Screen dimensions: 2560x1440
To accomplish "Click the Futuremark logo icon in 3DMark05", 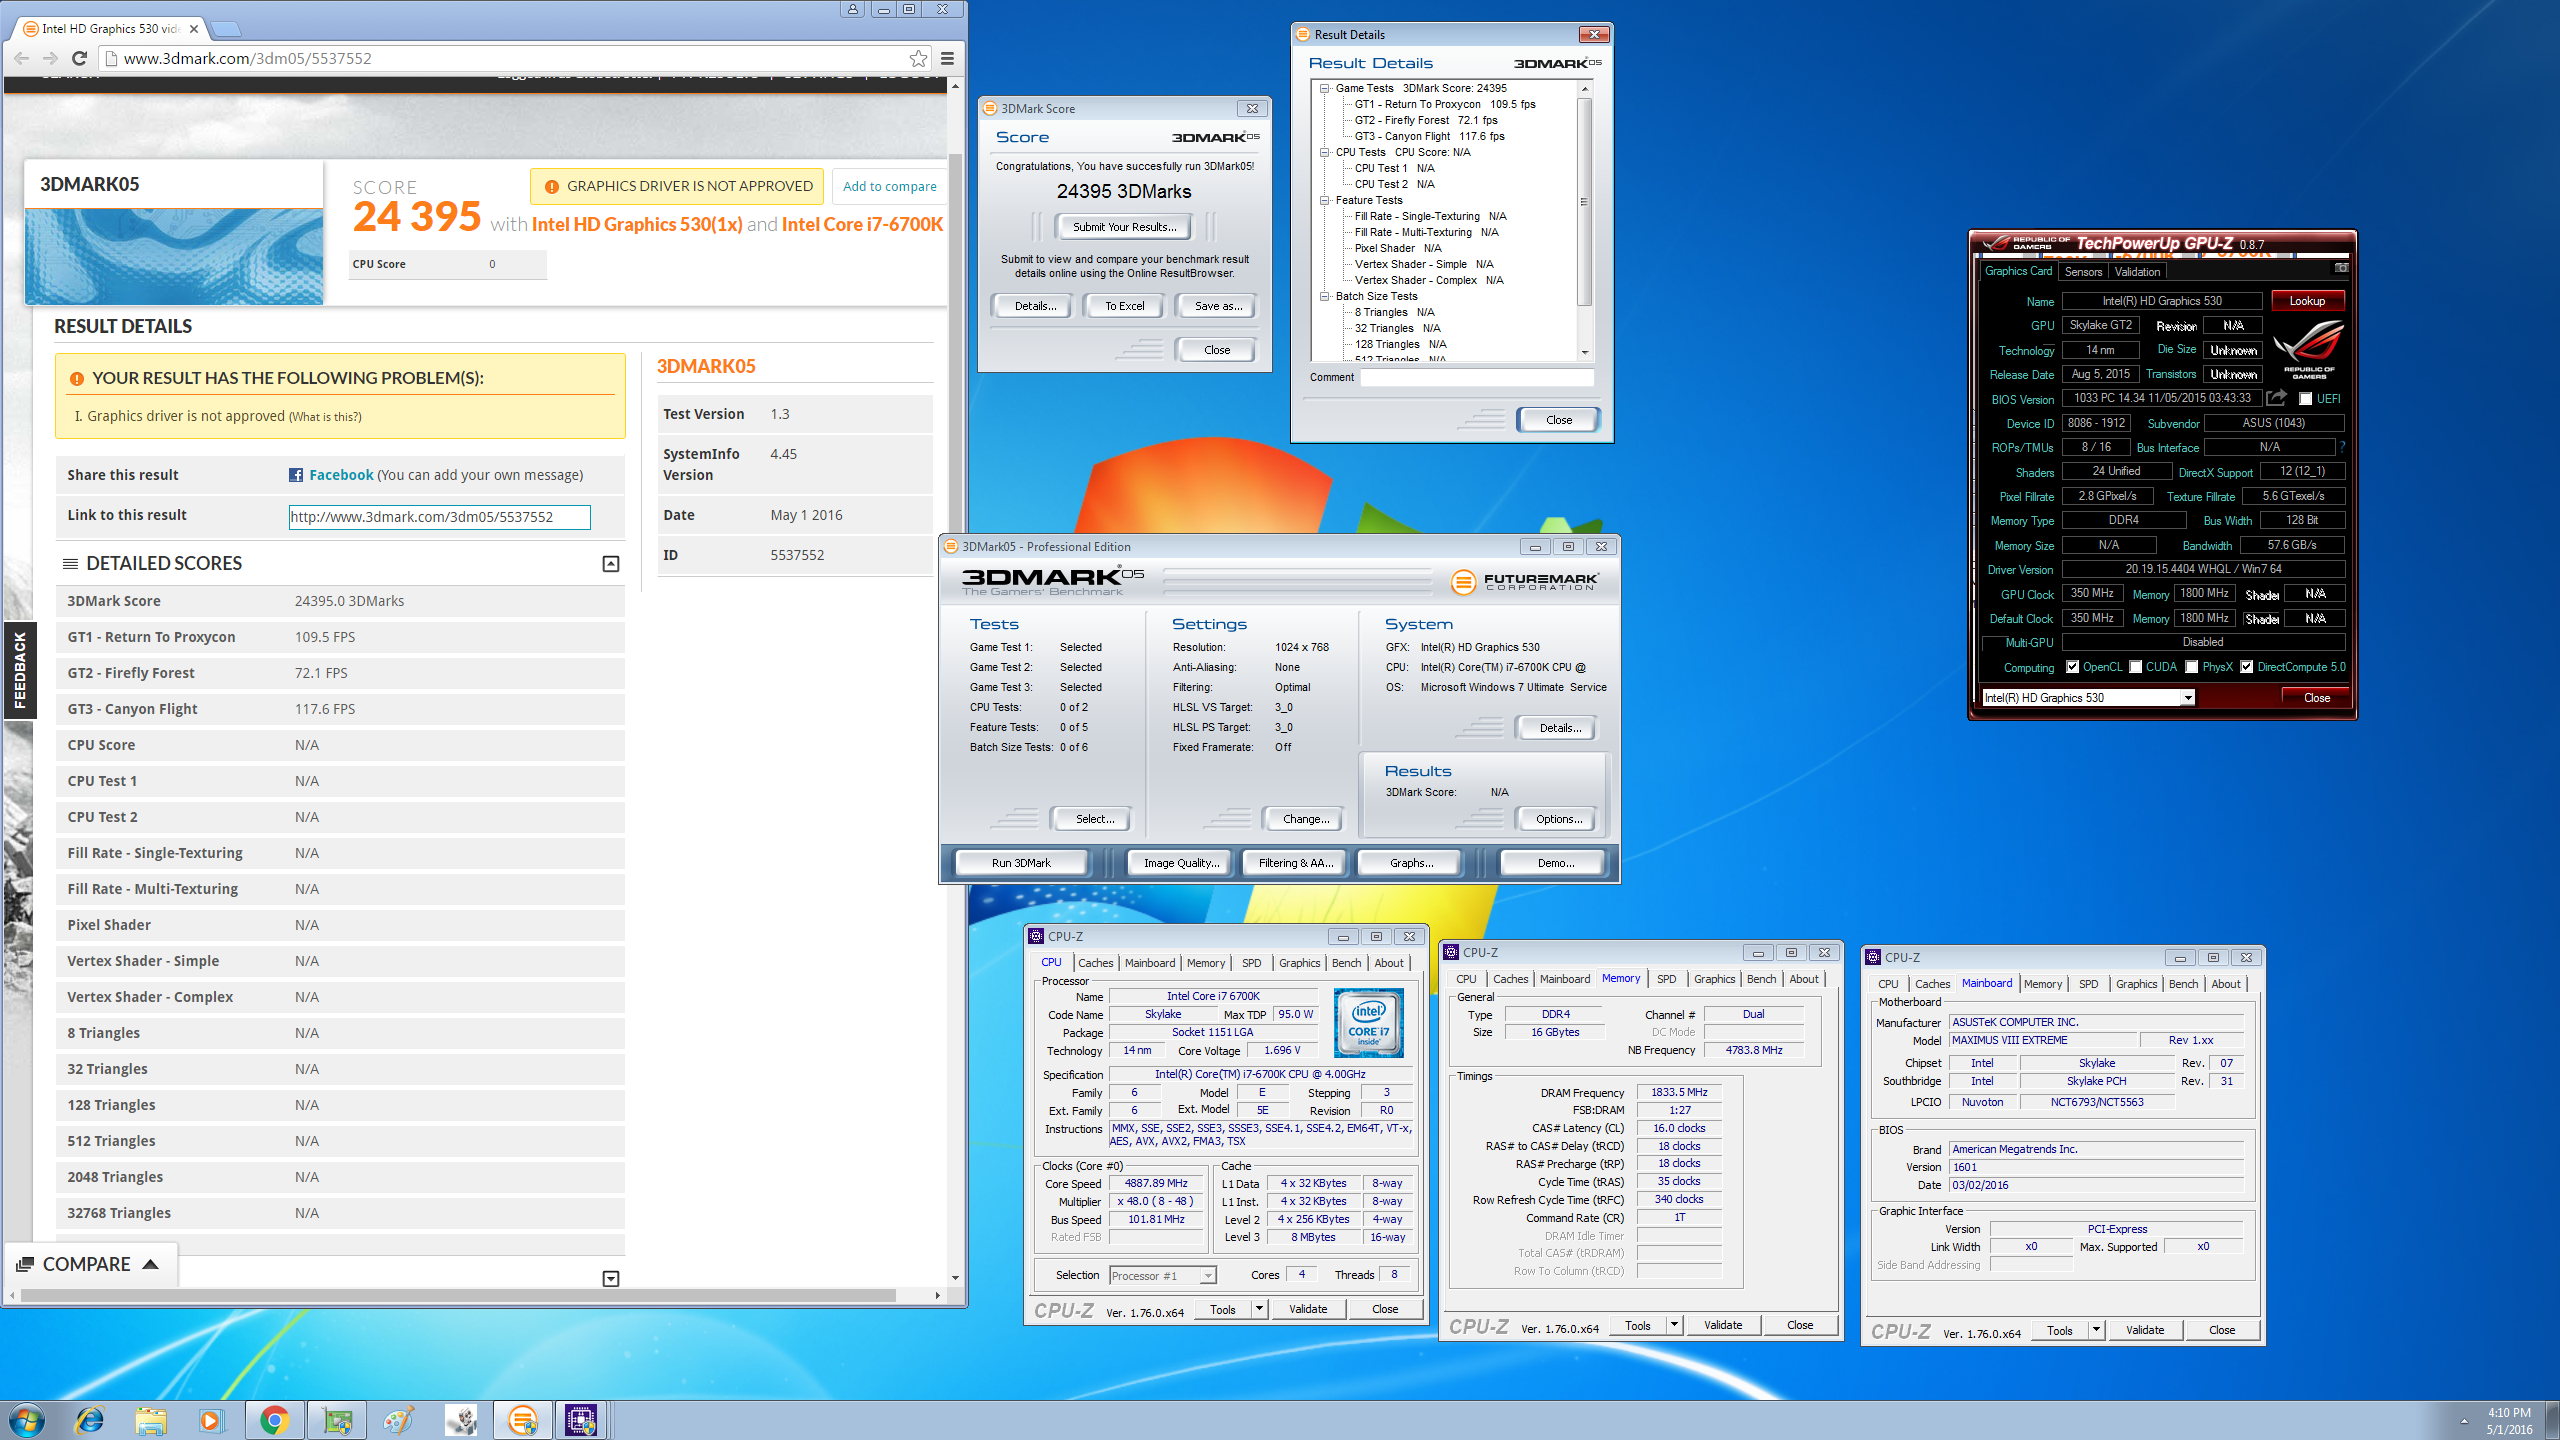I will click(1463, 581).
